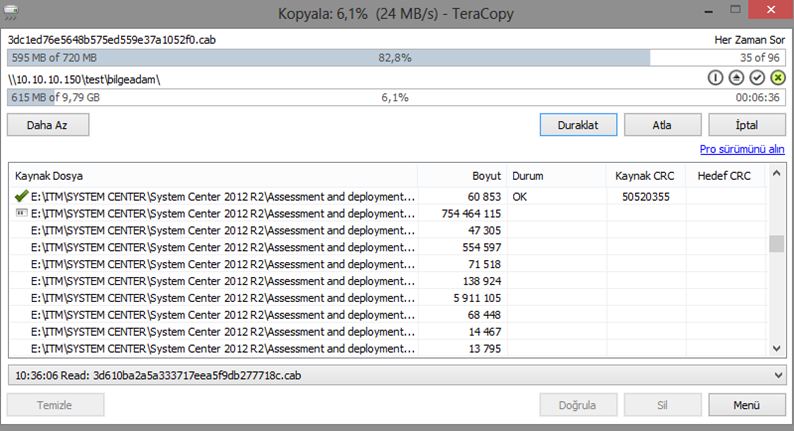
Task: Click Daha Az to collapse the panel
Action: (x=48, y=125)
